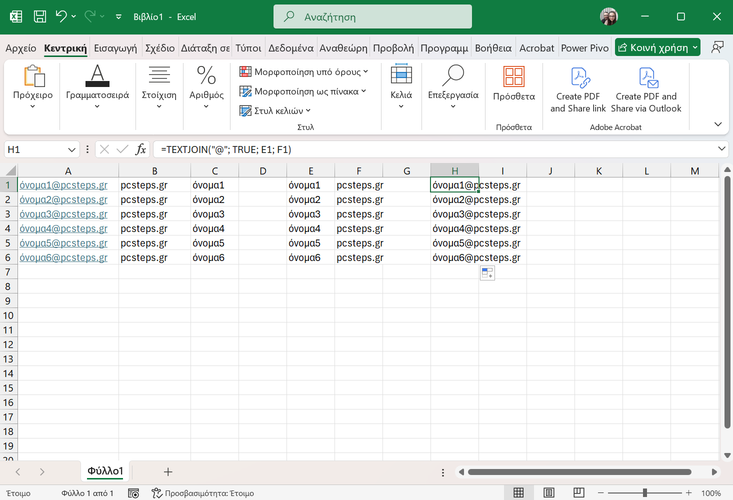Open the Δεδομένα ribbon tab
733x500 pixels.
coord(291,48)
